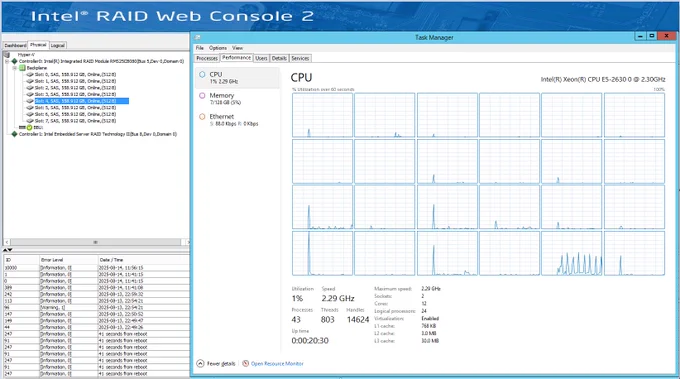Screen dimensions: 680x379
Task: Sort log by Error Level column header
Action: point(69,260)
